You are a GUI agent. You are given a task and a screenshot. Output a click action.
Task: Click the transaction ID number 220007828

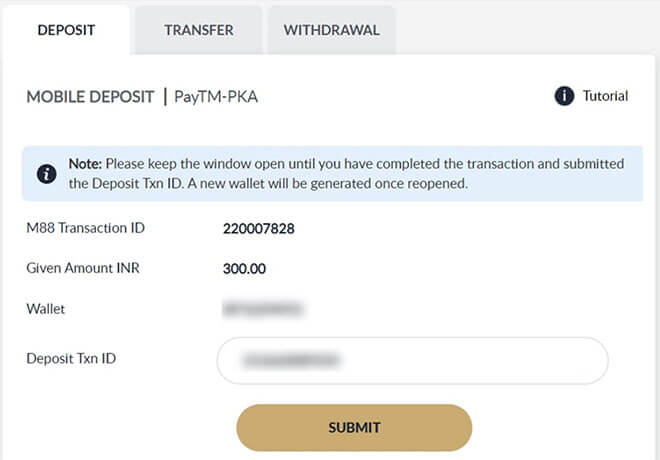coord(258,229)
